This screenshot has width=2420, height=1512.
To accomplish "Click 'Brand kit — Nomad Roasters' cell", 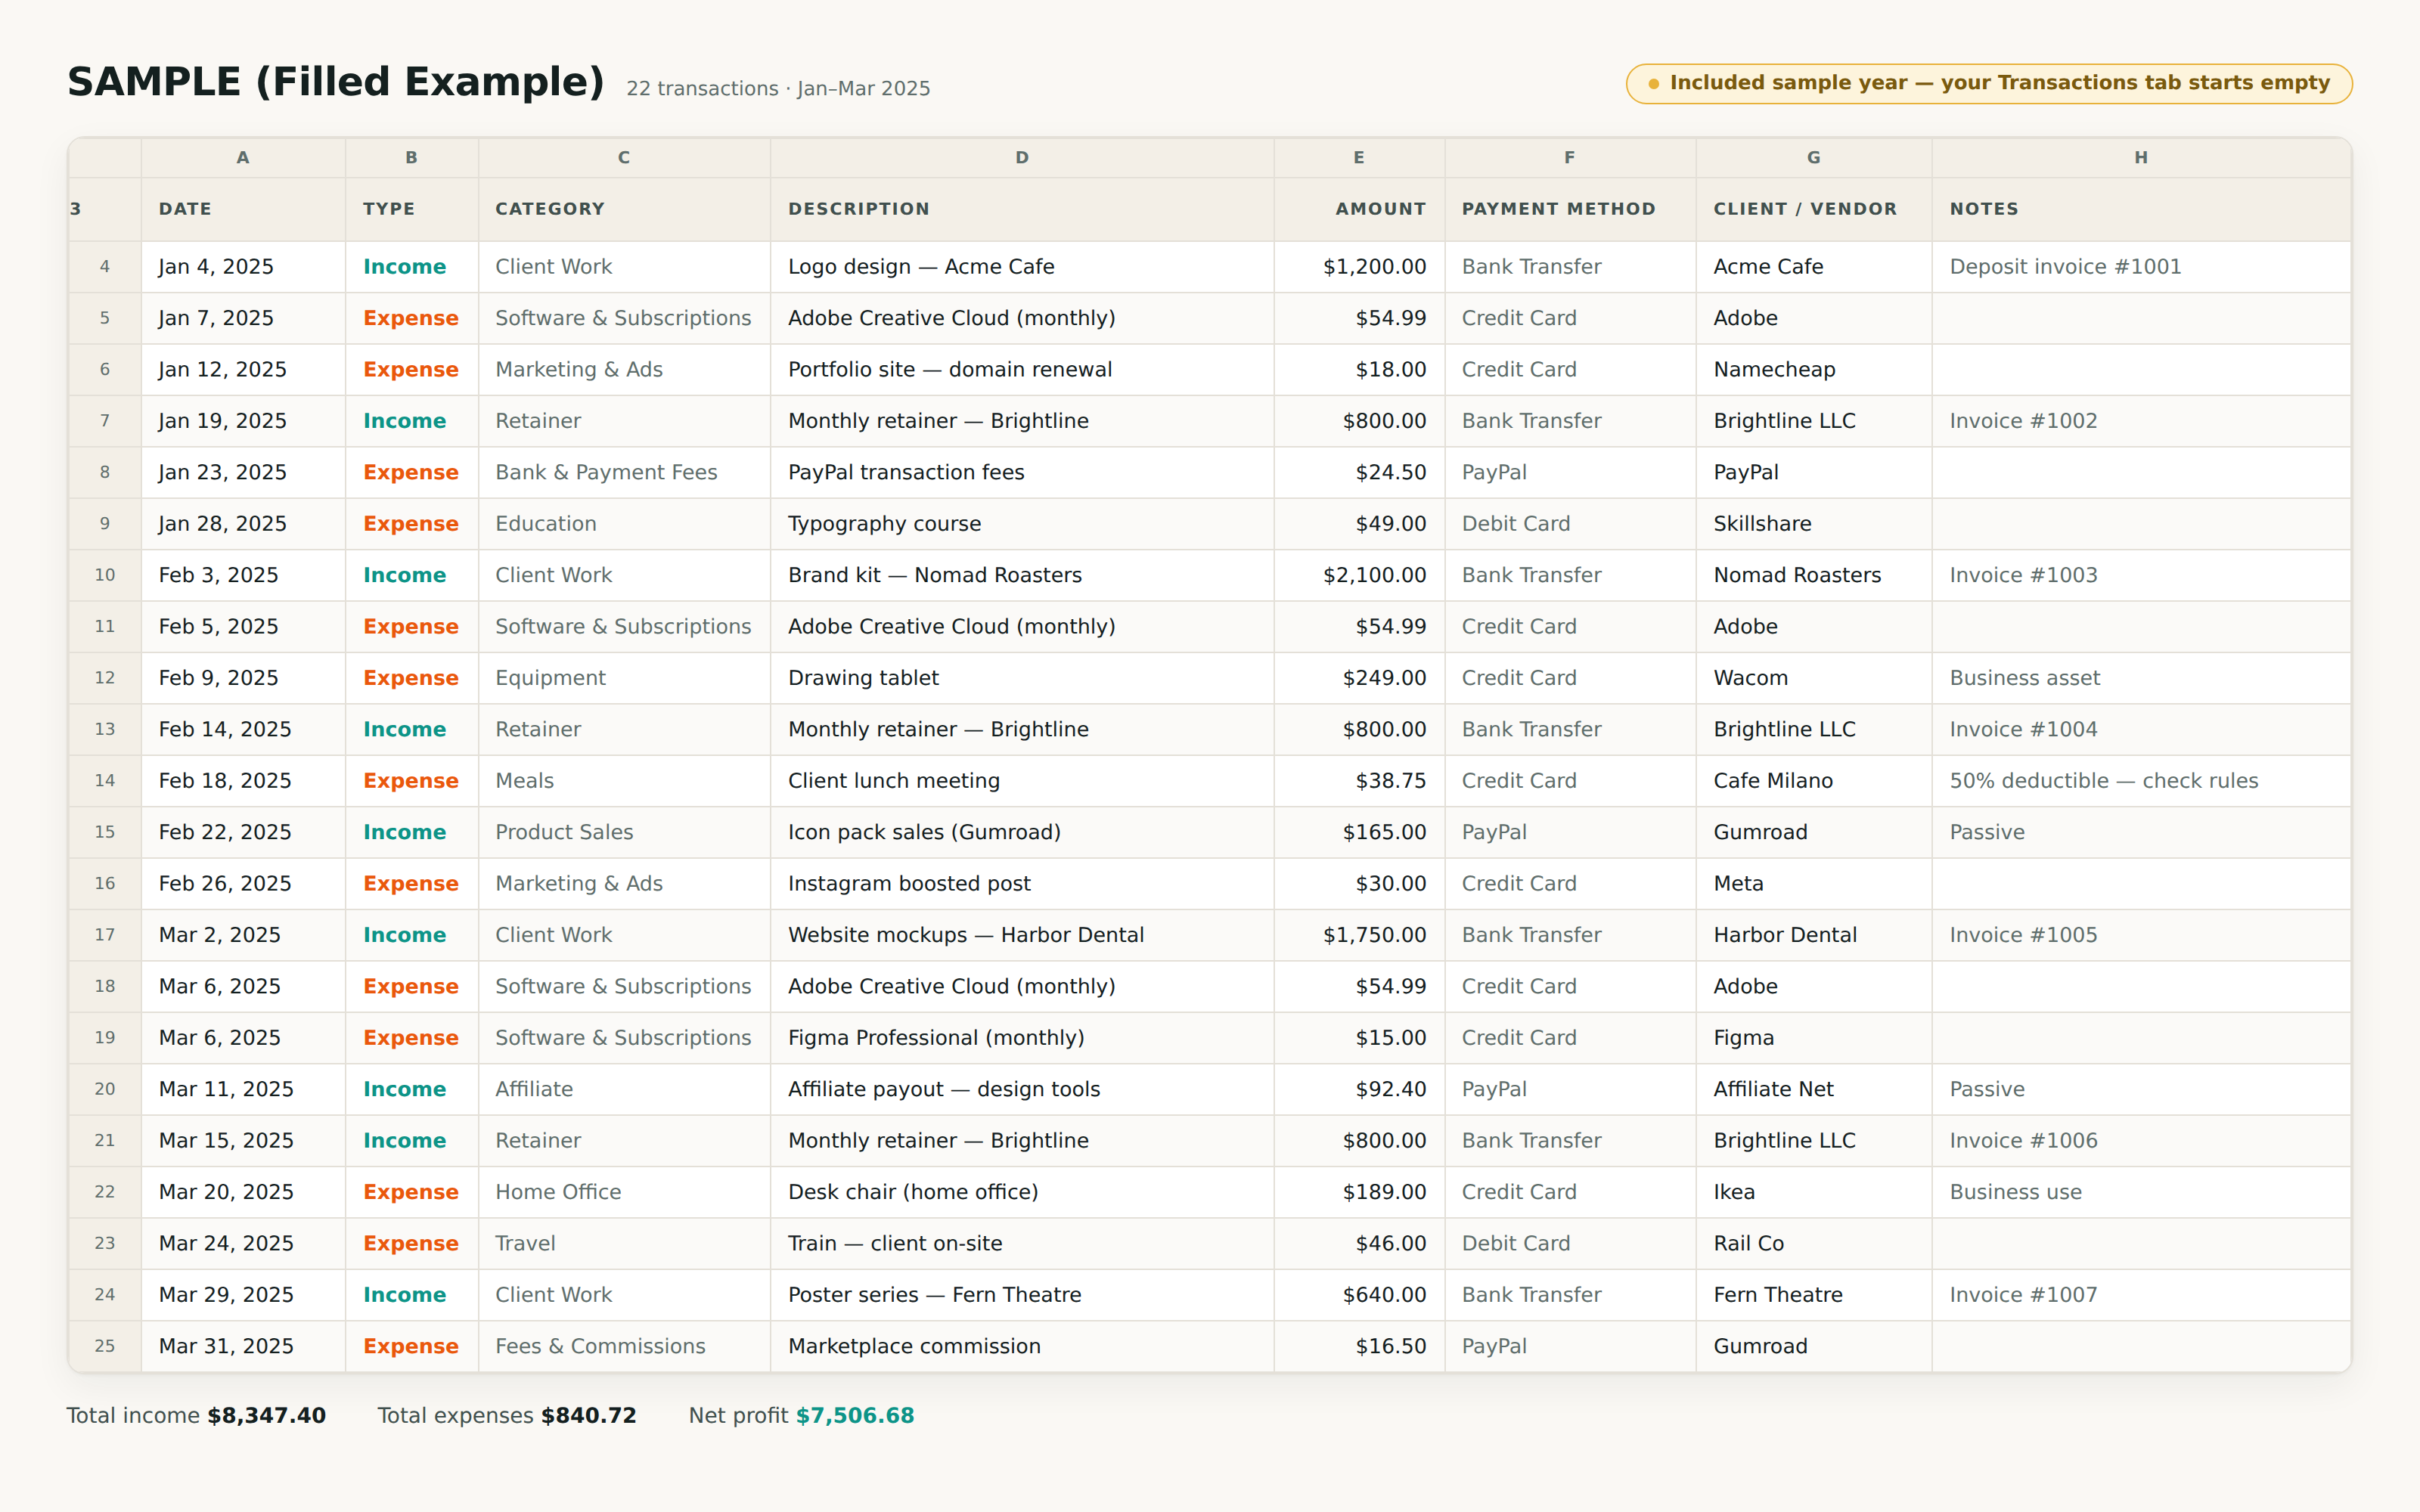I will tap(1022, 575).
